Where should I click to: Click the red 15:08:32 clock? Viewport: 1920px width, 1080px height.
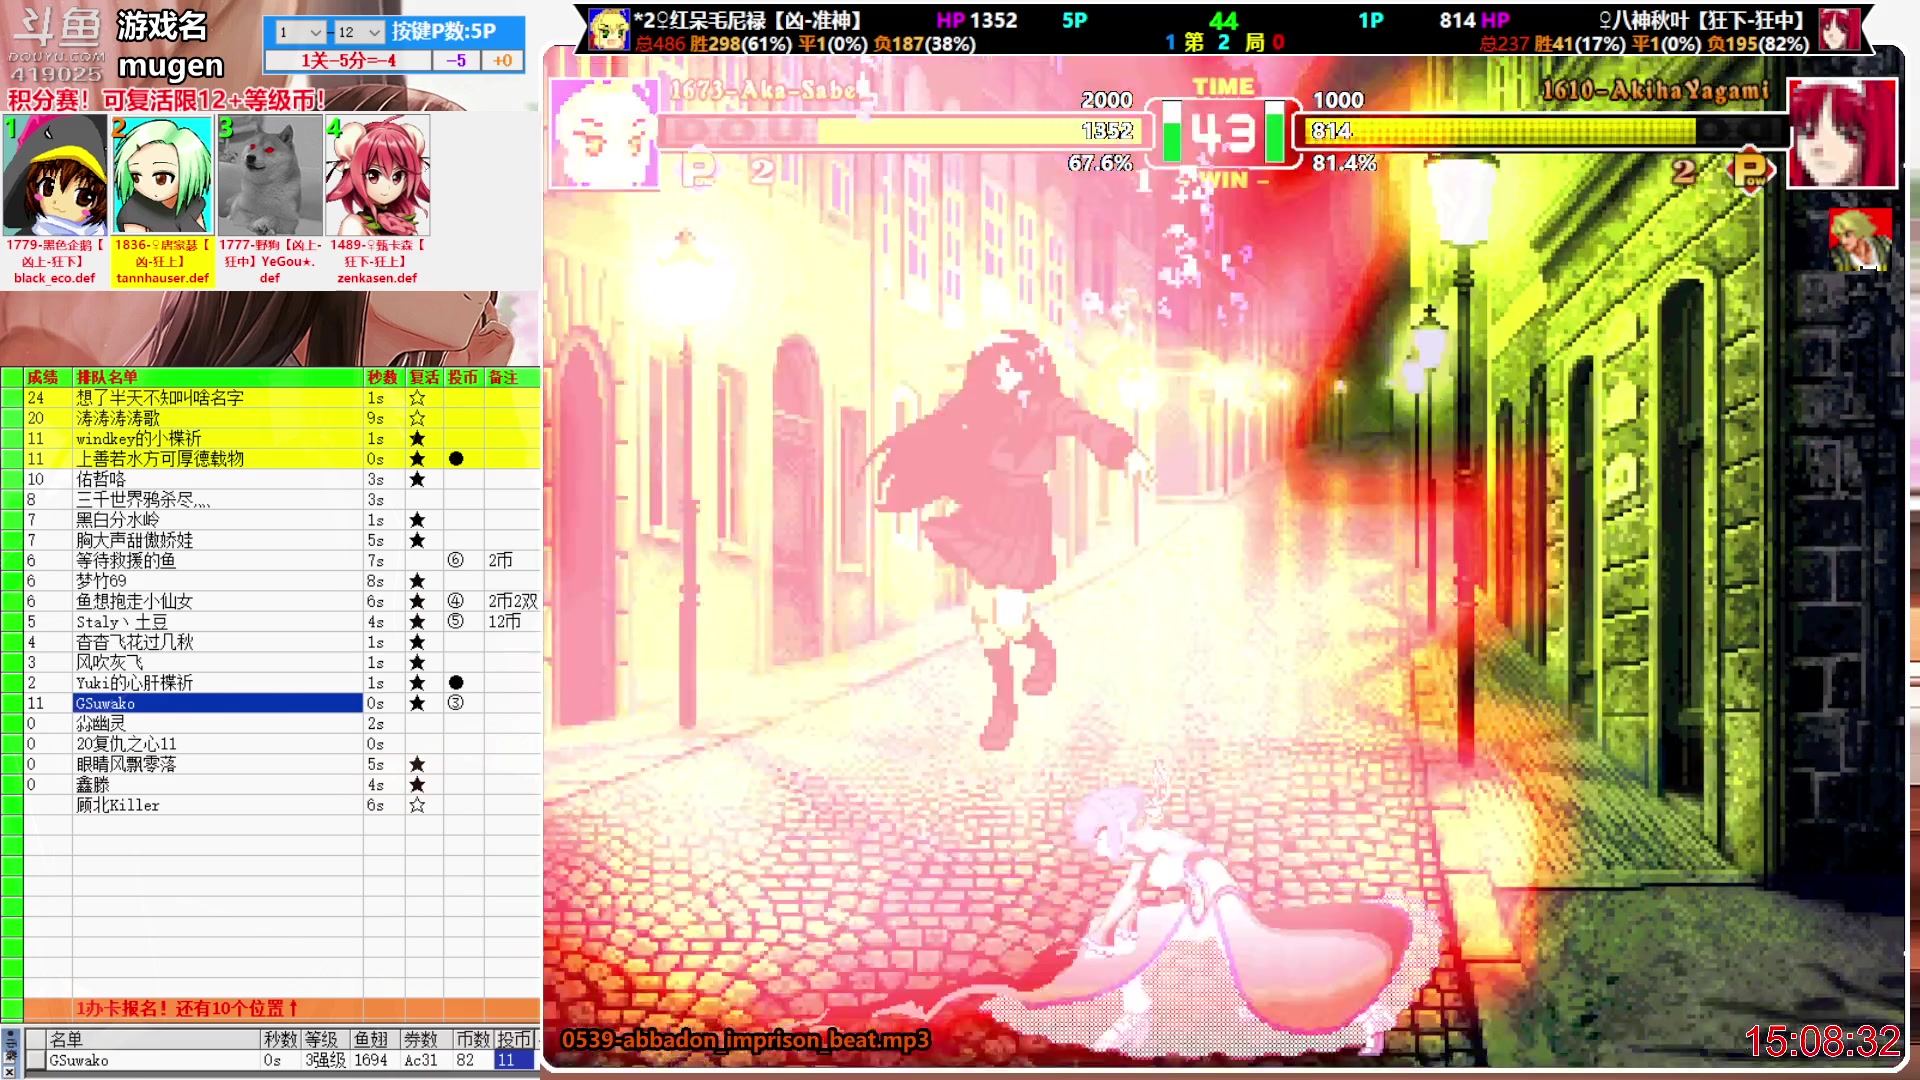[x=1822, y=1041]
